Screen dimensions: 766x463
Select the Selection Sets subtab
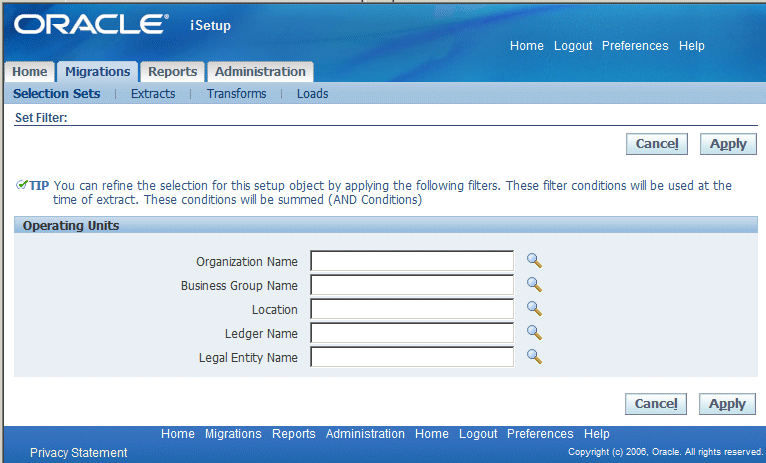(x=57, y=93)
